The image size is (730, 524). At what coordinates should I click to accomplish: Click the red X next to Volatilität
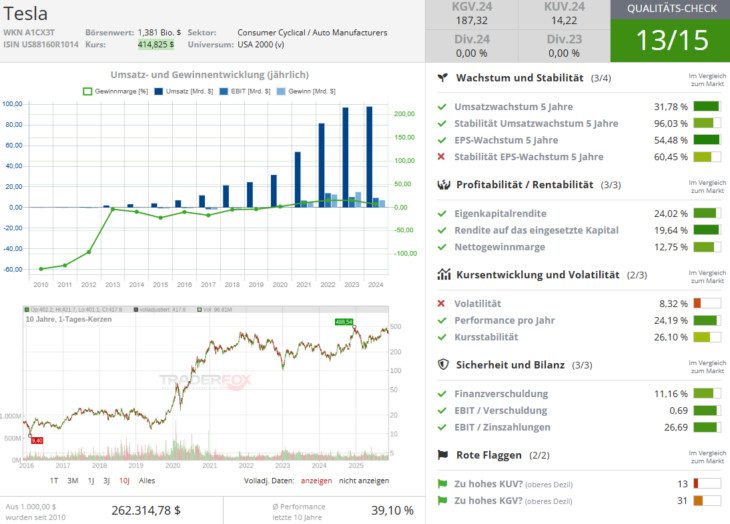pyautogui.click(x=442, y=303)
